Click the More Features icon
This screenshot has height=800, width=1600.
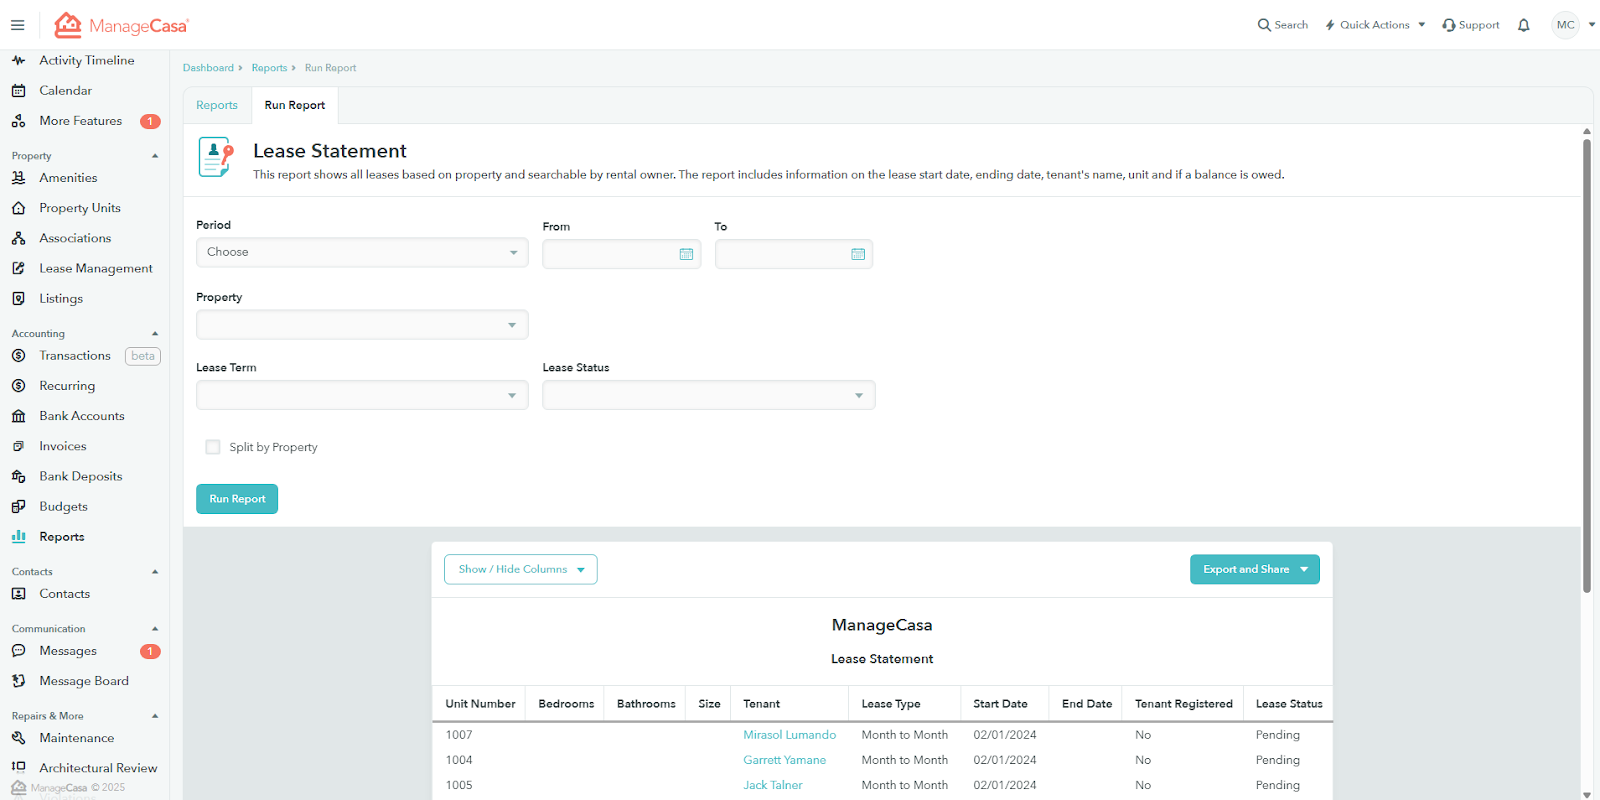[x=18, y=121]
